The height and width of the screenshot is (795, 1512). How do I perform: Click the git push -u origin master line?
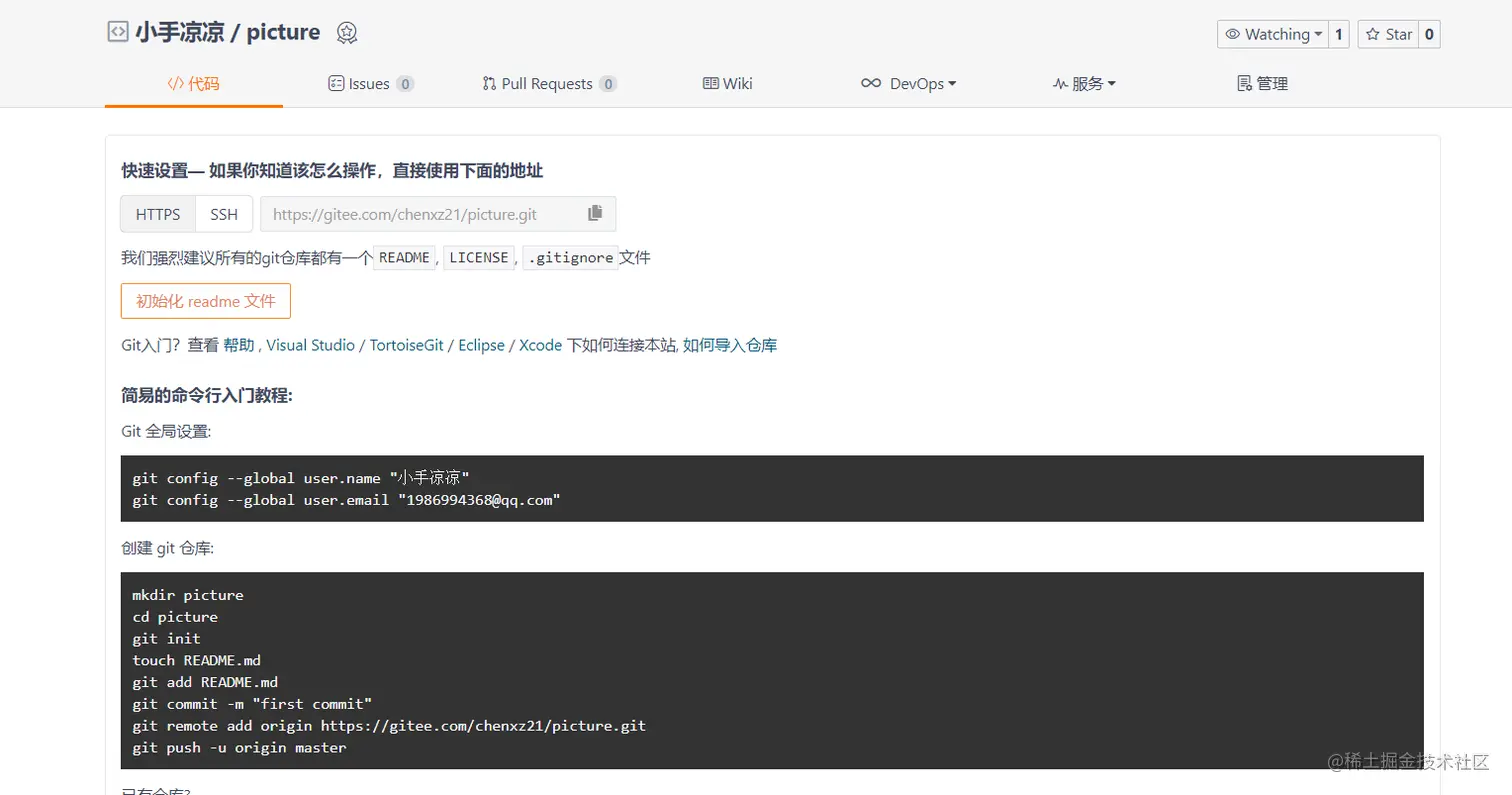click(x=239, y=747)
